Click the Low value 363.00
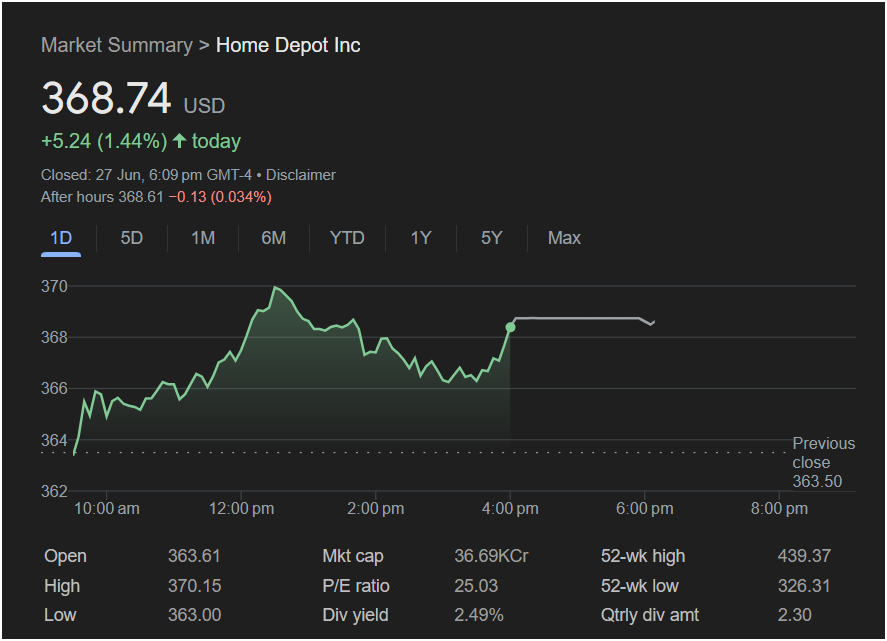Screen dimensions: 887x641 coord(195,615)
